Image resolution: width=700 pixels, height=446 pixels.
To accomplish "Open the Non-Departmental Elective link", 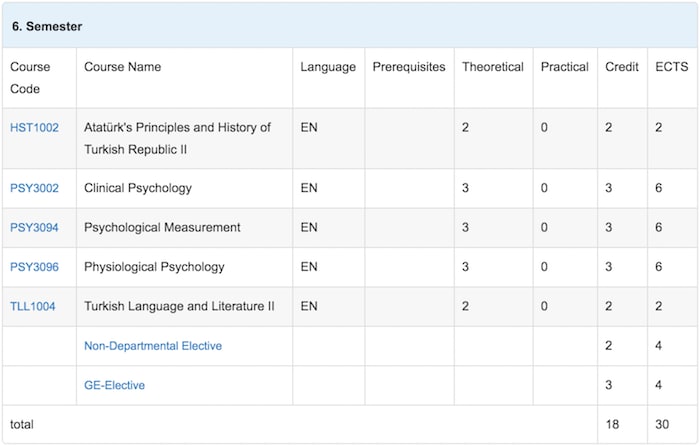I will tap(153, 346).
